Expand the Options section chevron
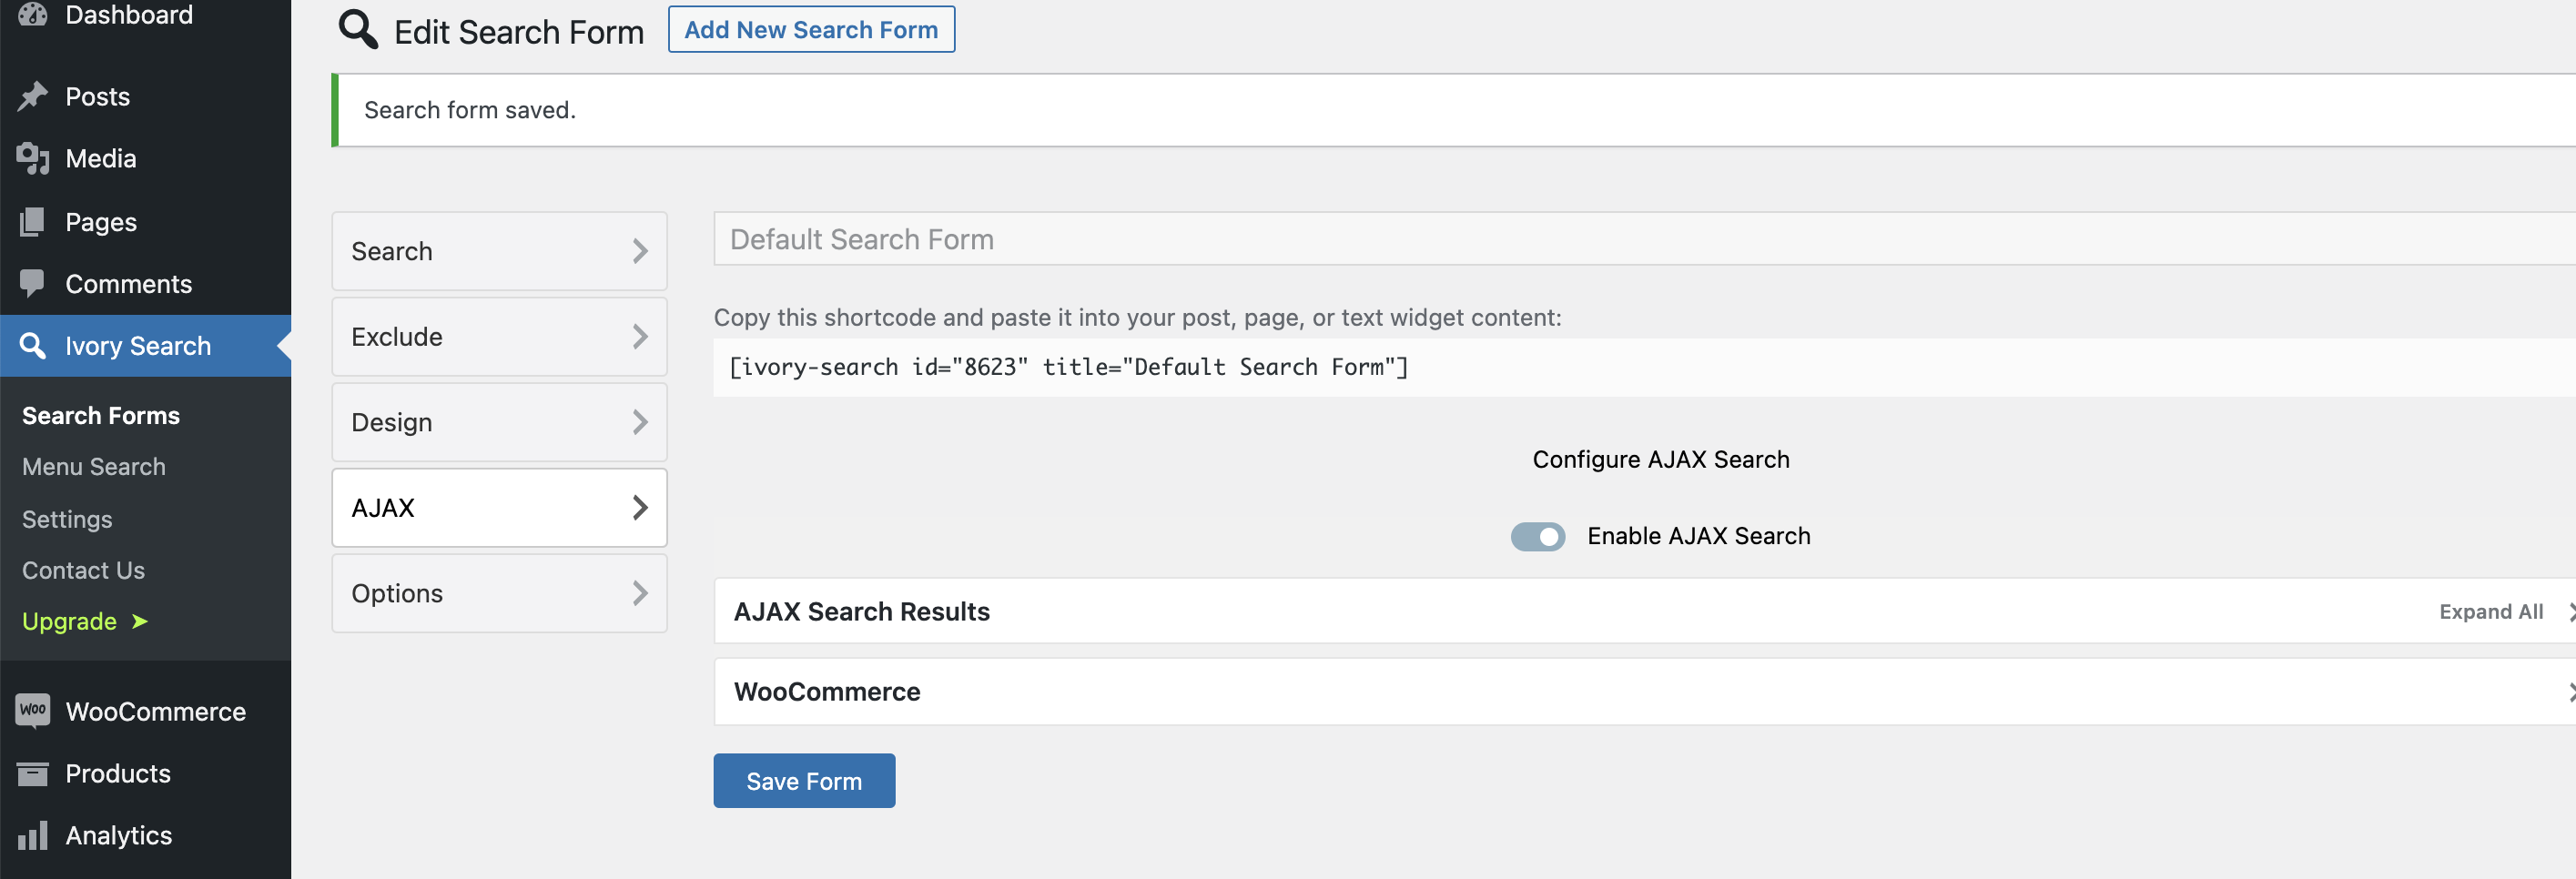The image size is (2576, 879). click(640, 593)
